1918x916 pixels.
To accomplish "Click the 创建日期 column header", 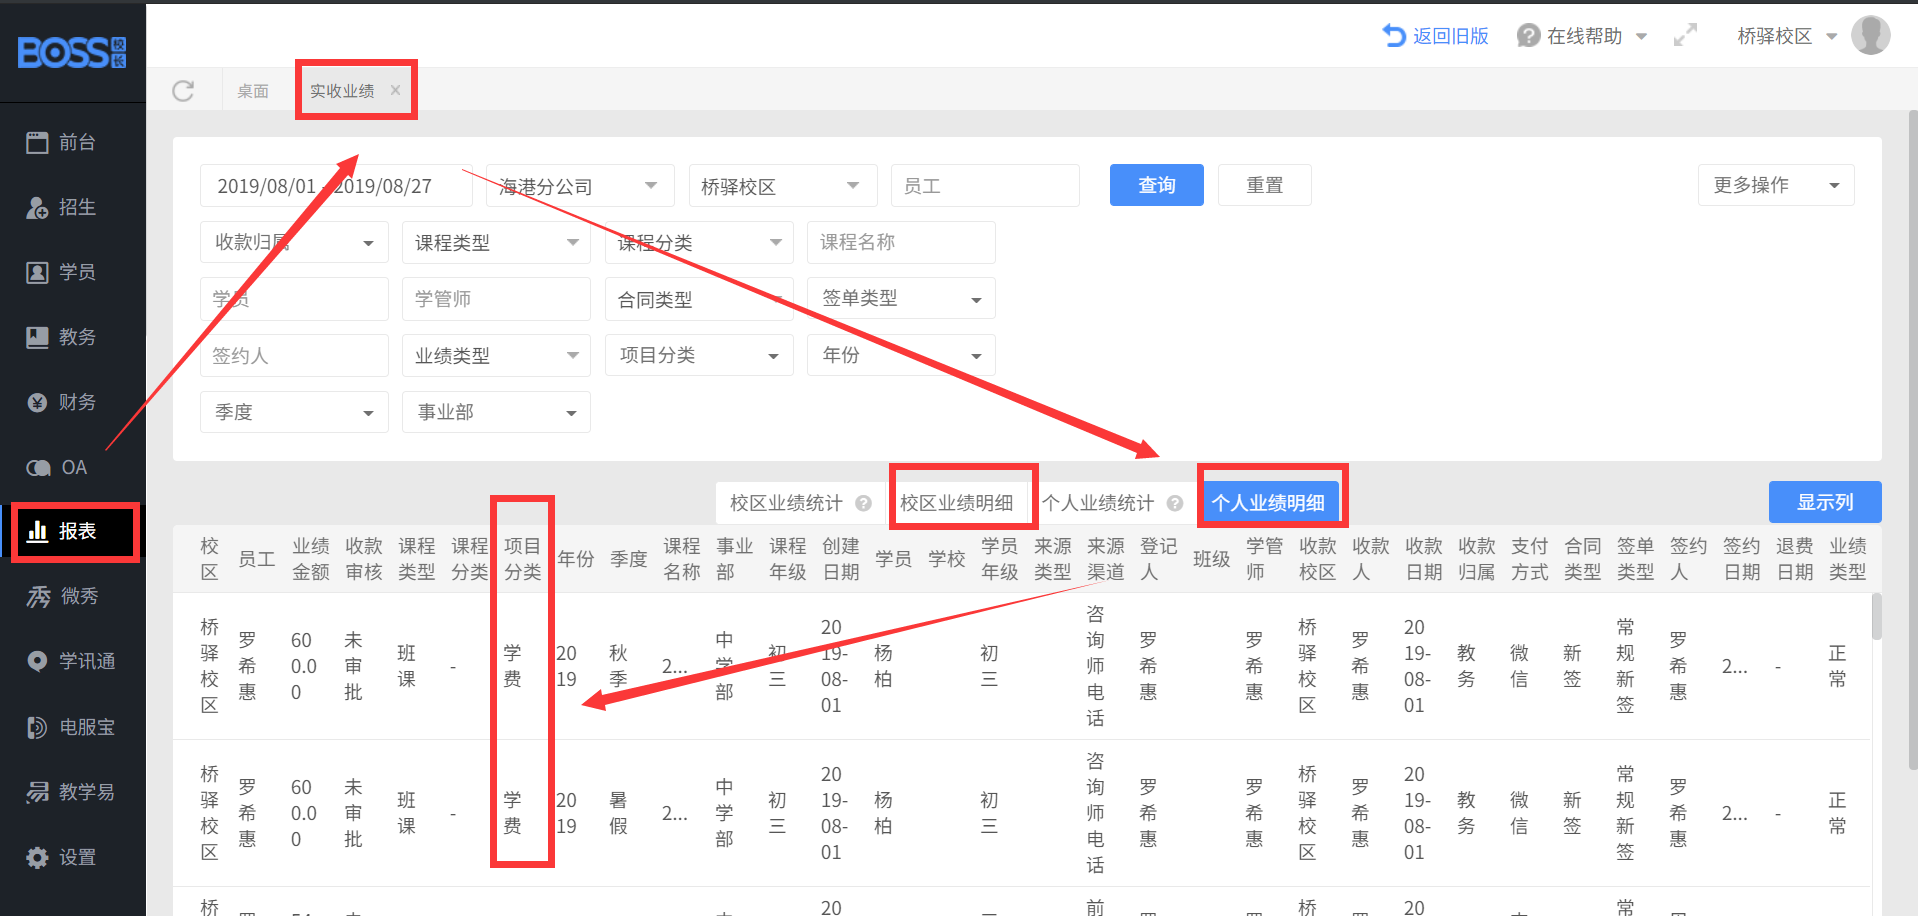I will 841,559.
